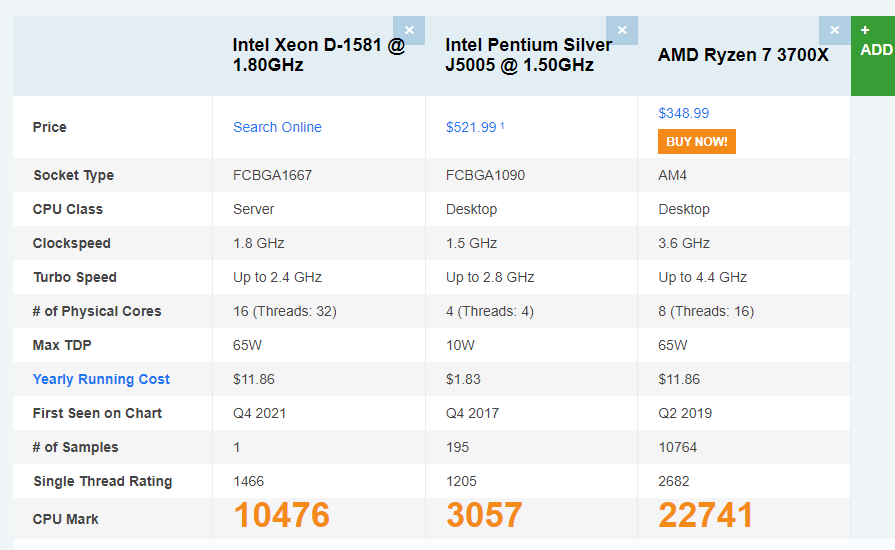Open Yearly Running Cost link
Viewport: 895px width, 550px height.
101,379
